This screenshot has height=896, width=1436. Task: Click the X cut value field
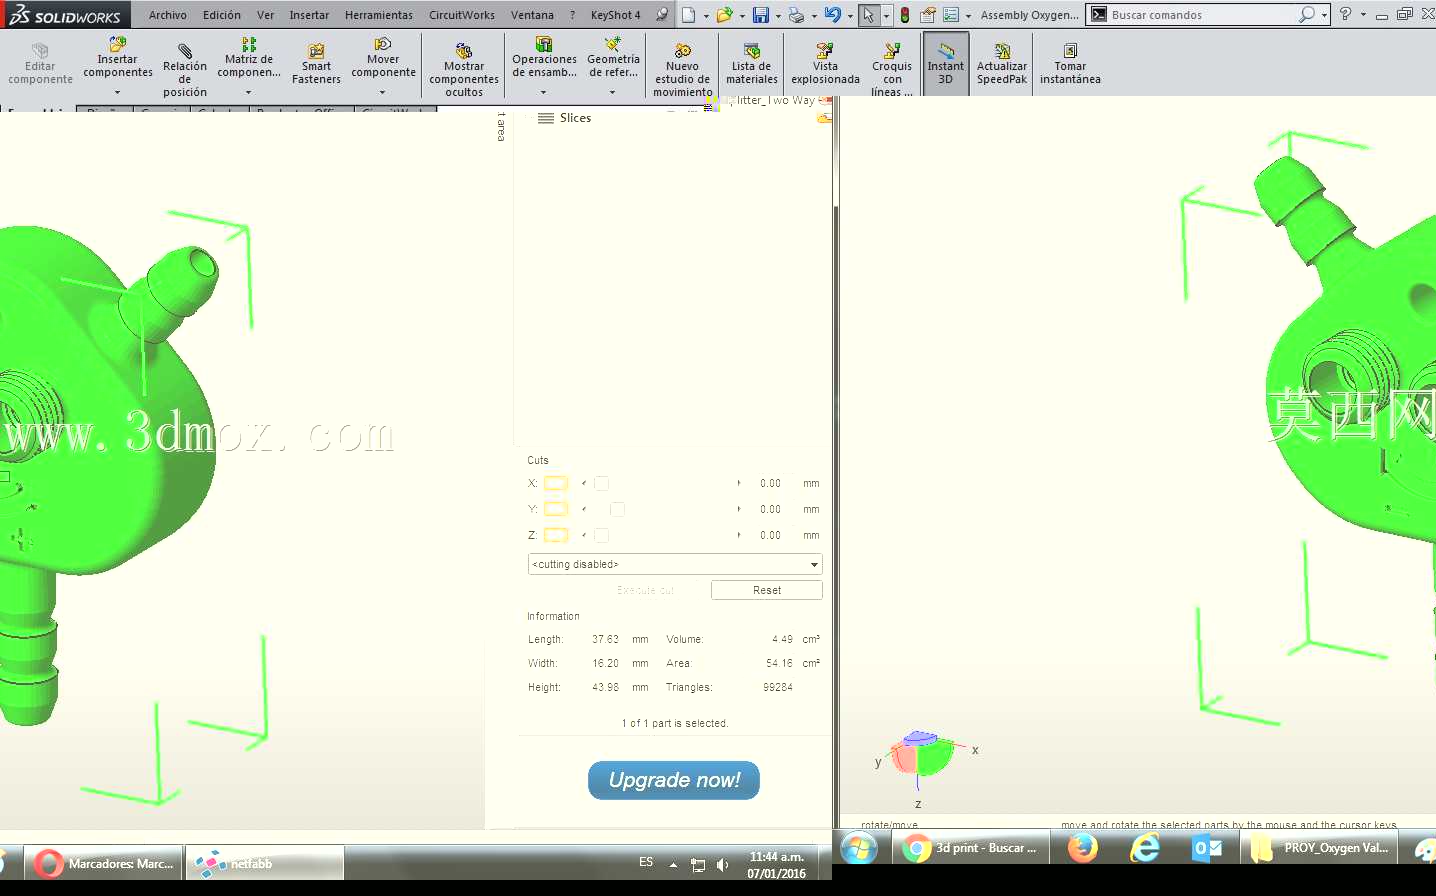[770, 483]
